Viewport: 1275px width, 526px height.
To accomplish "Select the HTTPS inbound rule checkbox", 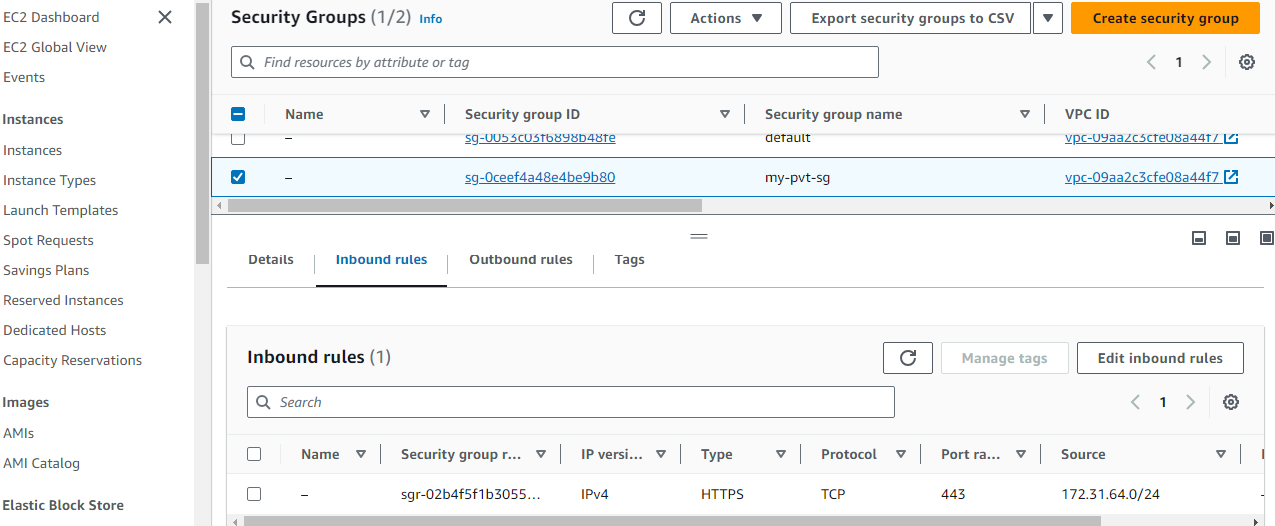I will click(x=254, y=494).
